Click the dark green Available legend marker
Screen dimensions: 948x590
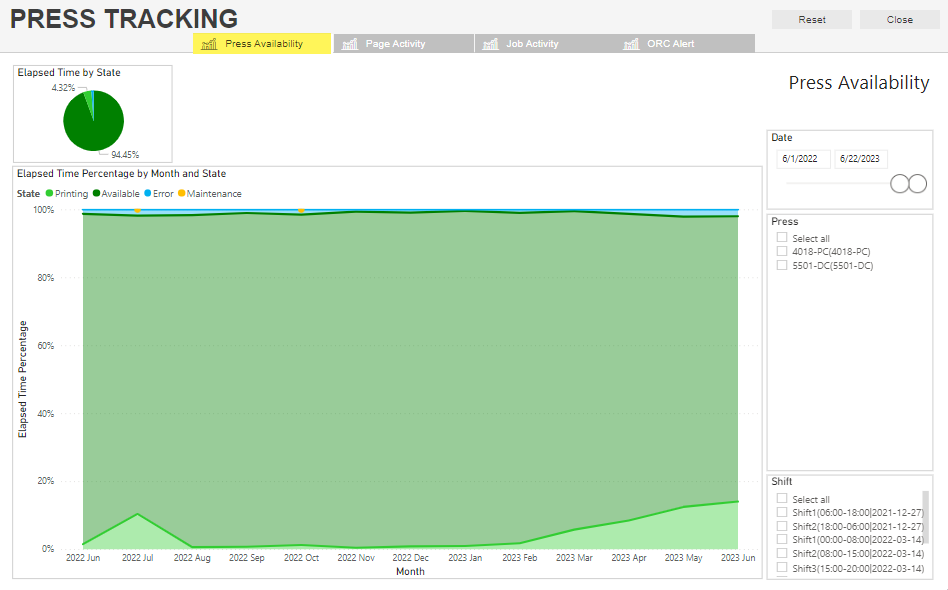(x=96, y=194)
